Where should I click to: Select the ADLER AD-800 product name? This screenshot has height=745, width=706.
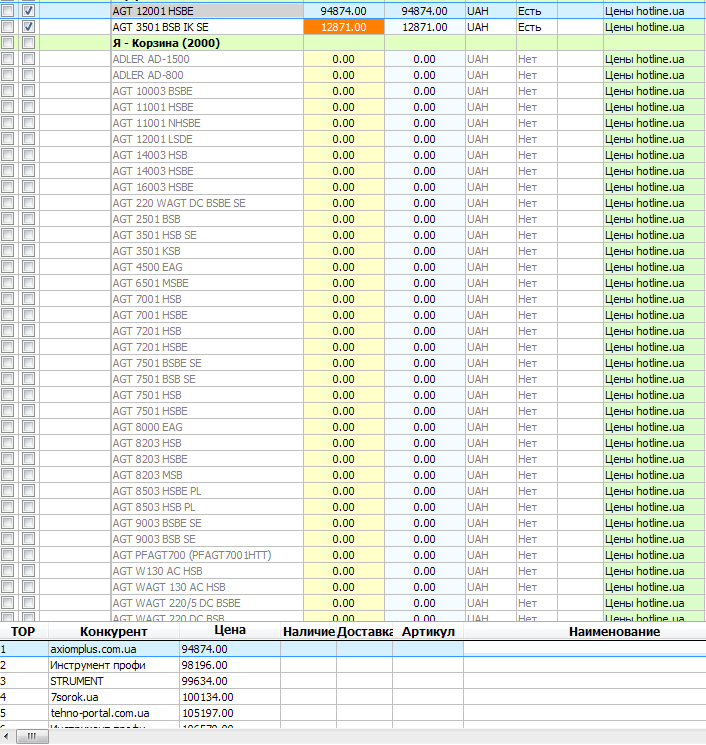point(148,75)
